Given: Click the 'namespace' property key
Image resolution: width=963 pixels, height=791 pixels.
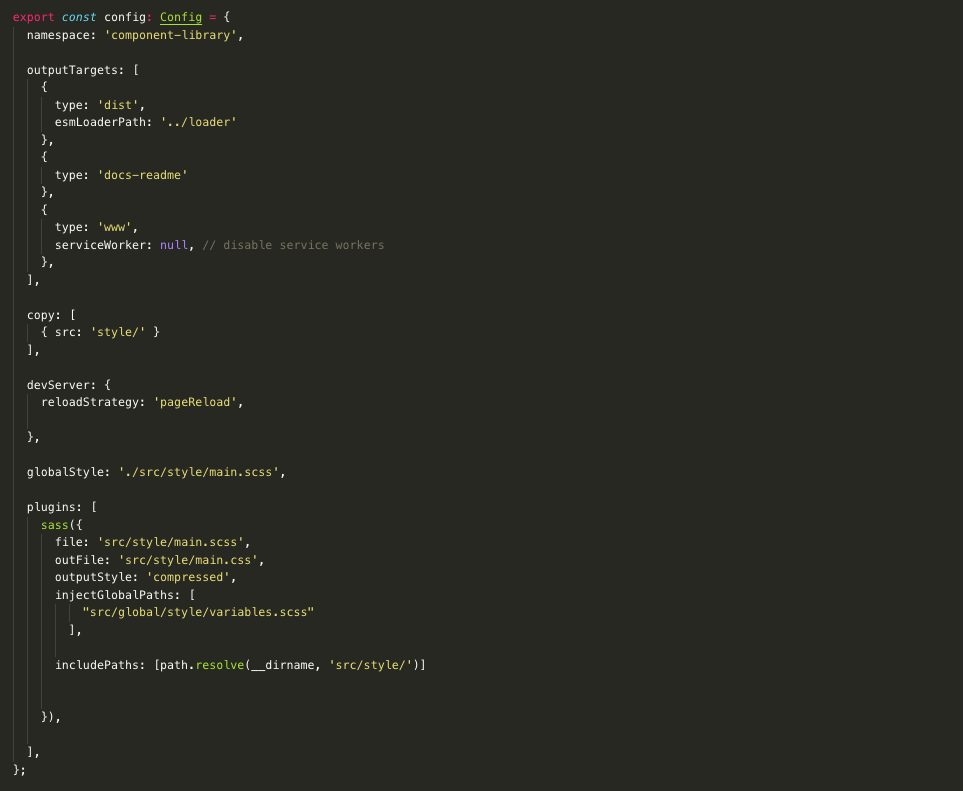Looking at the screenshot, I should 58,35.
